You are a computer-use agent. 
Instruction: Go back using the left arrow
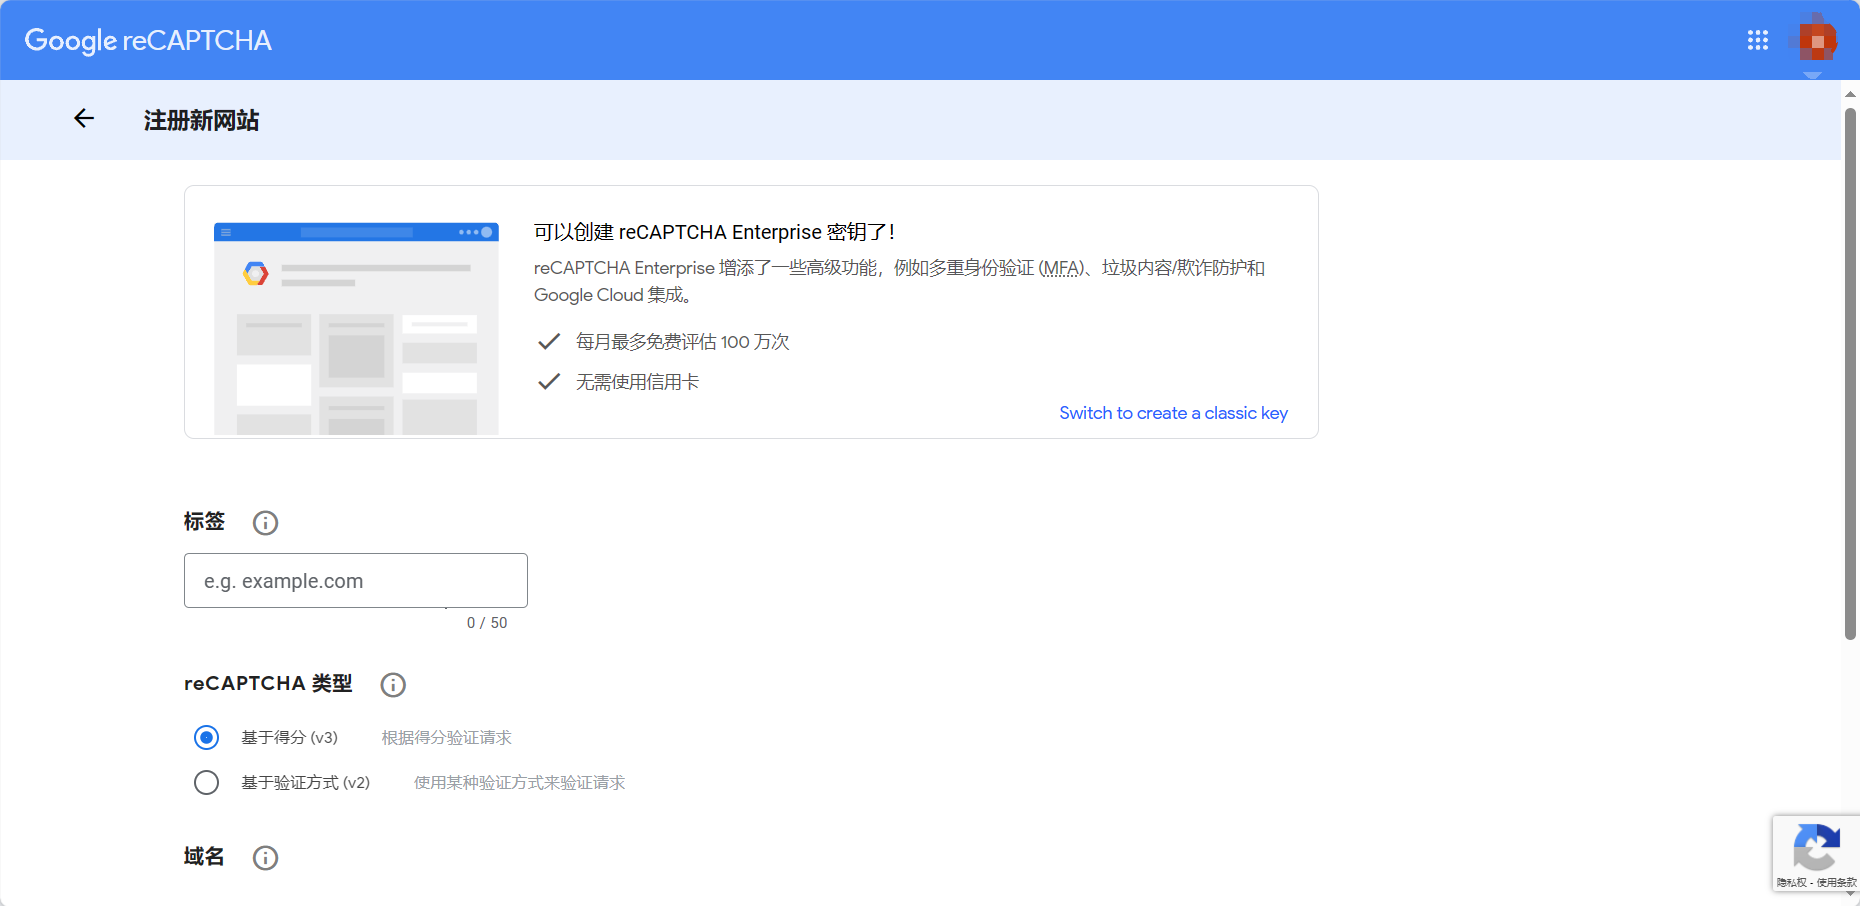[x=84, y=119]
